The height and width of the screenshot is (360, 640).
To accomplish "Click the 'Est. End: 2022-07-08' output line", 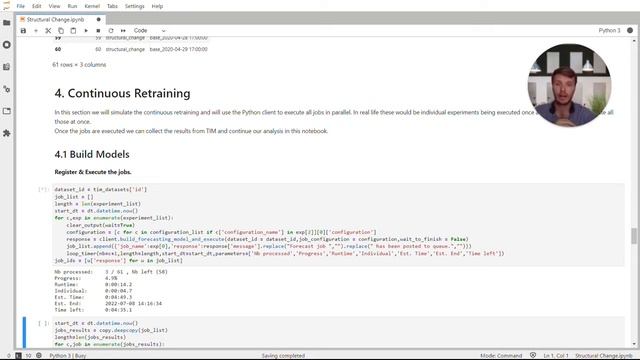I will click(x=108, y=304).
